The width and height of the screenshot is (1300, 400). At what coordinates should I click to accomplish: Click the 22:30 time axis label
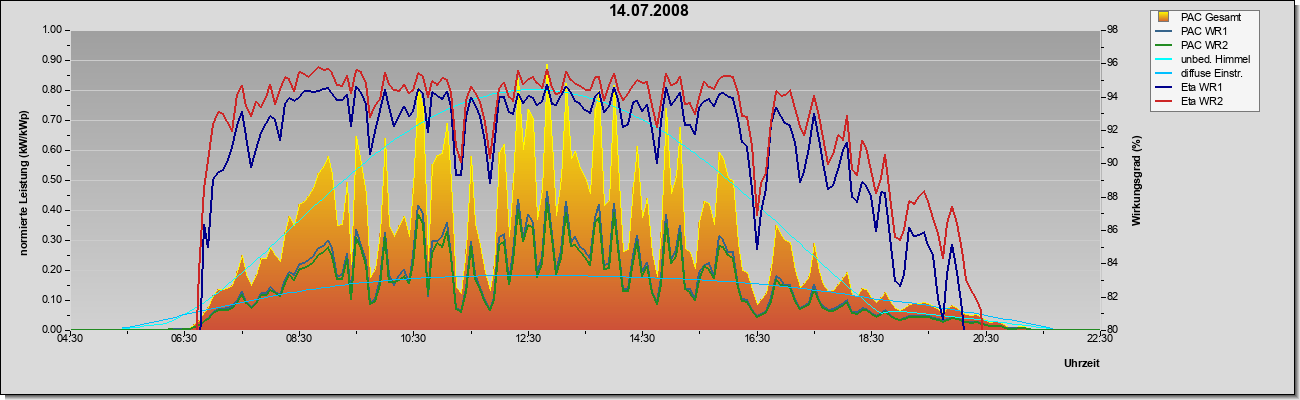pos(1100,340)
